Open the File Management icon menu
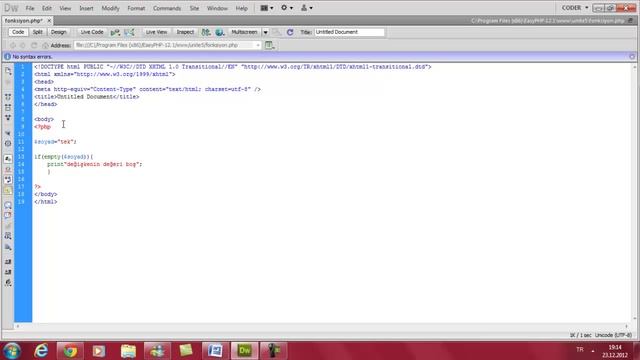The image size is (640, 360). click(206, 32)
